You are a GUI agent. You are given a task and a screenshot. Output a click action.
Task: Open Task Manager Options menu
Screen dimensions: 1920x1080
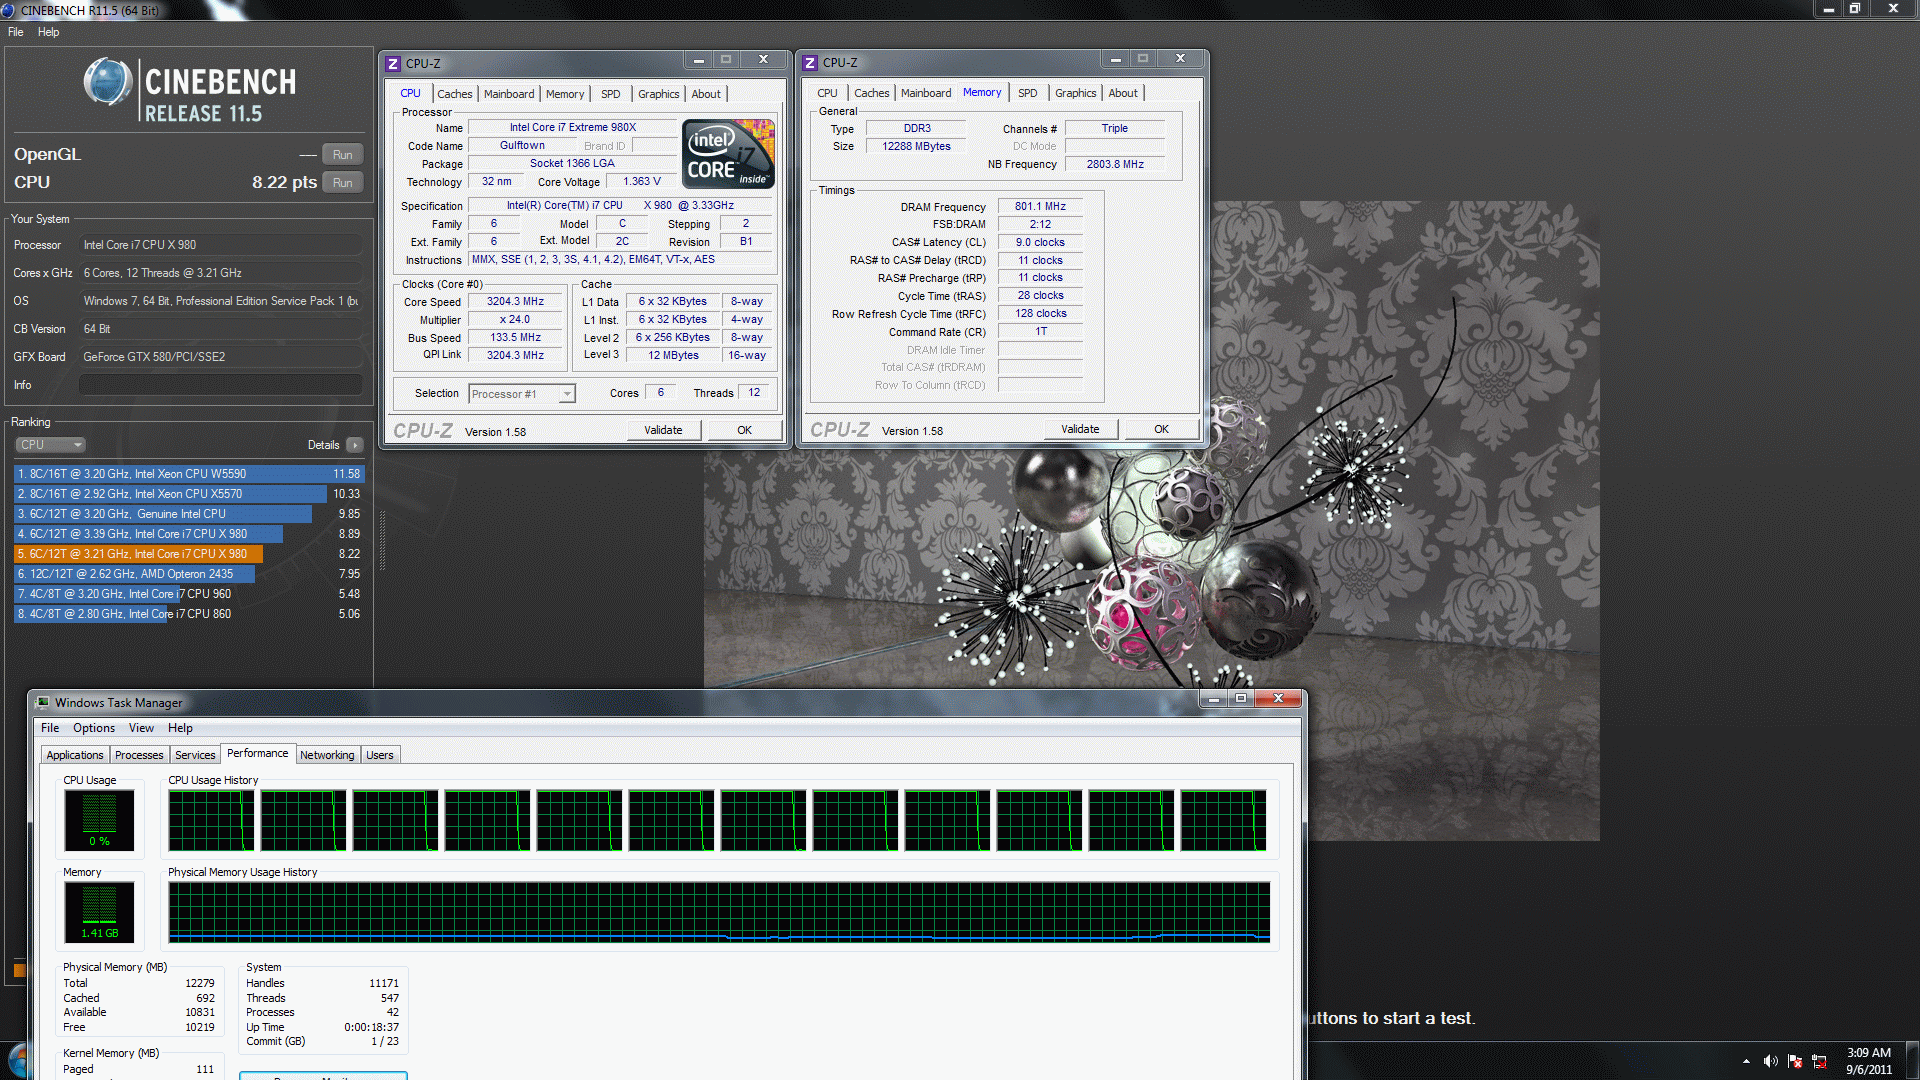point(94,728)
